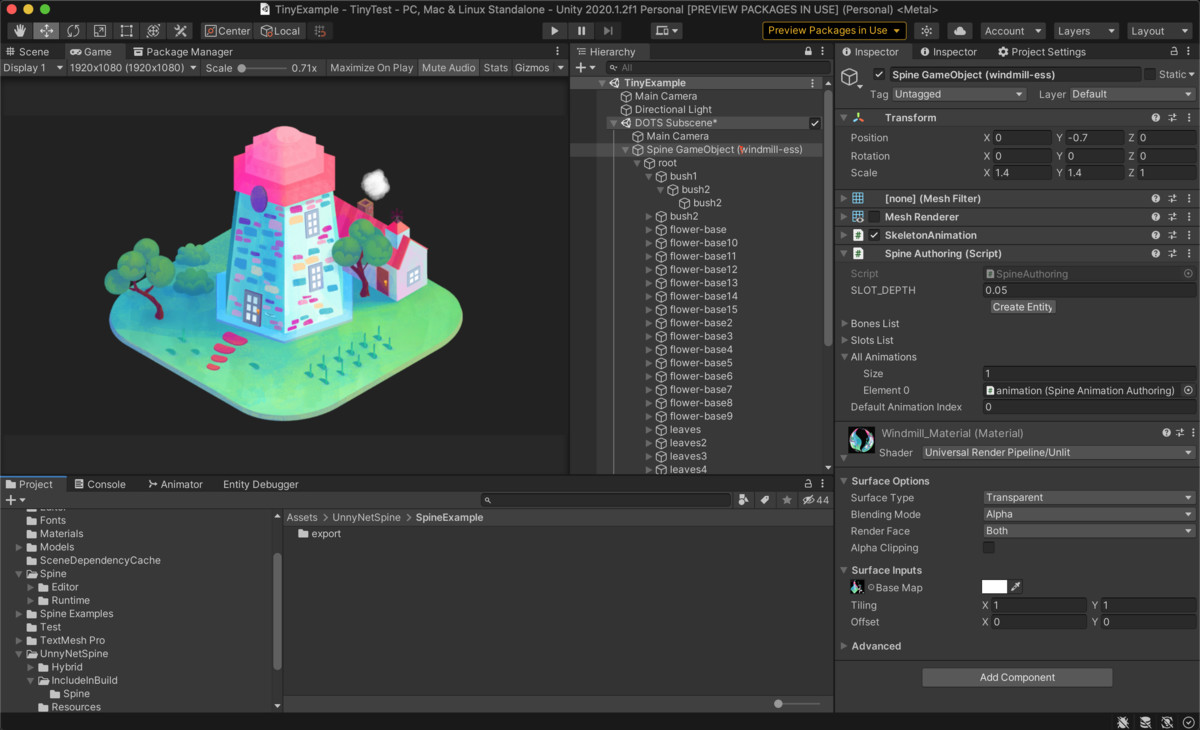This screenshot has width=1200, height=730.
Task: Select the Rotate tool
Action: click(x=72, y=31)
